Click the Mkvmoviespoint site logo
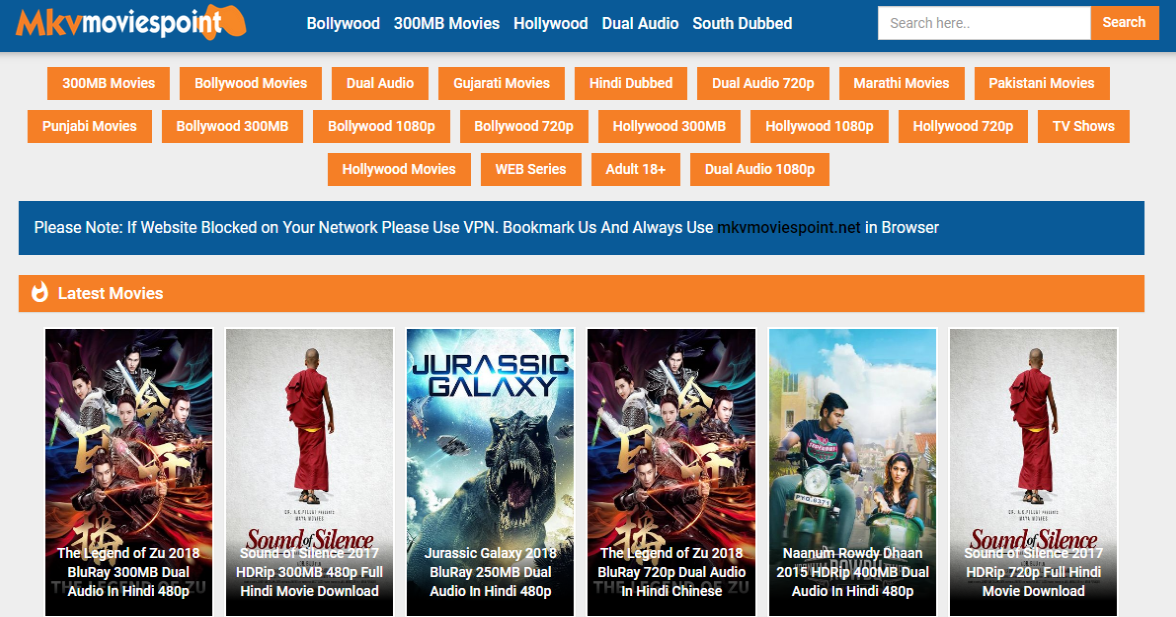1176x617 pixels. tap(130, 22)
